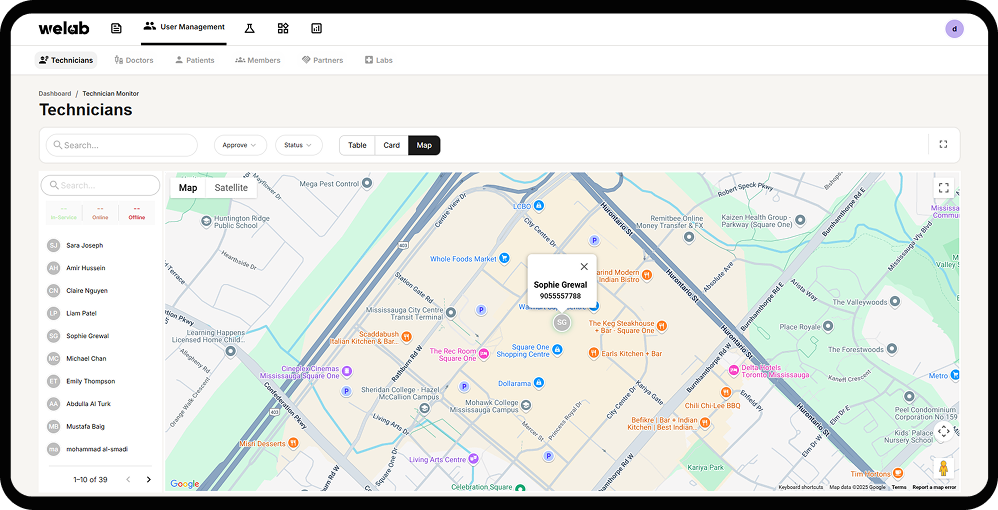Click the widgets grid icon in top nav
Viewport: 998px width, 510px height.
click(283, 28)
